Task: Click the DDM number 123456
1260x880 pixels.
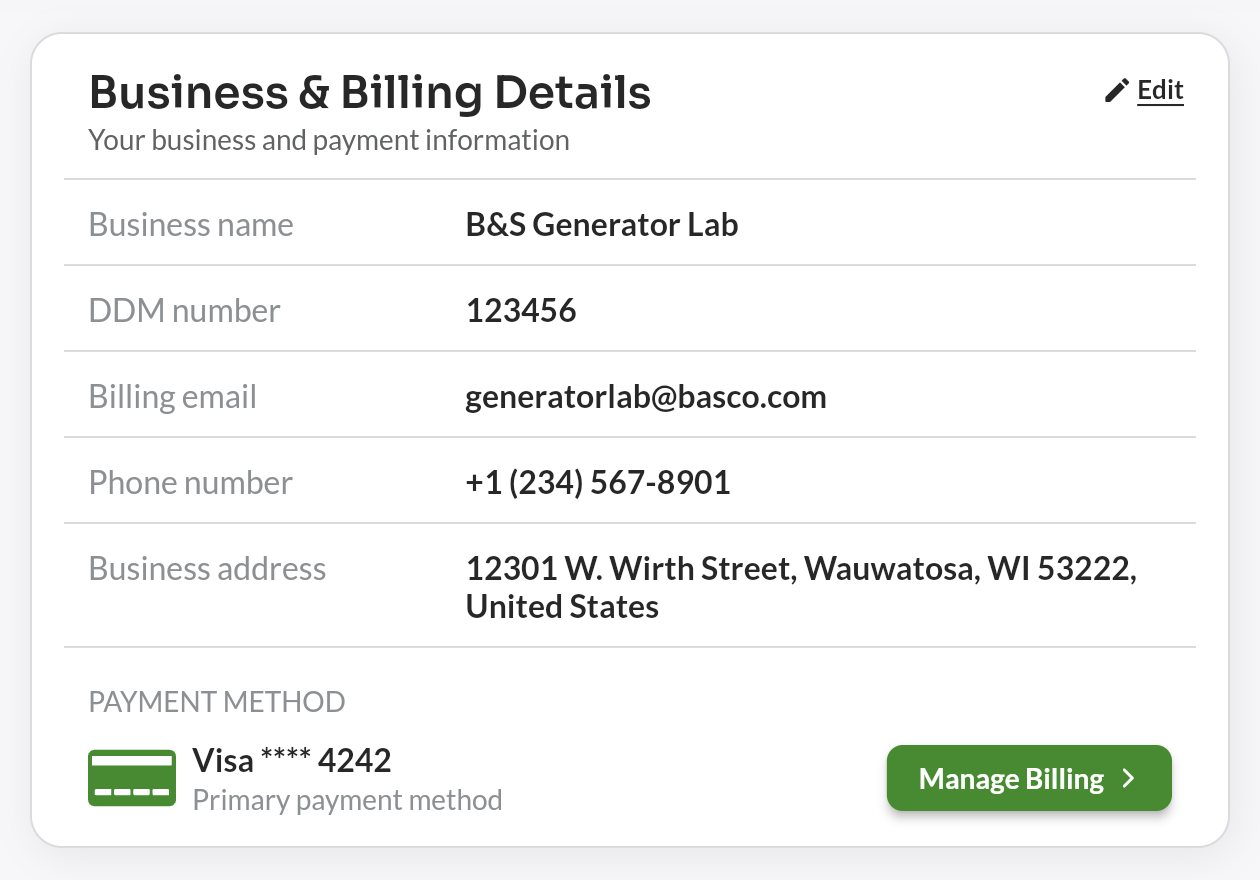Action: 521,311
